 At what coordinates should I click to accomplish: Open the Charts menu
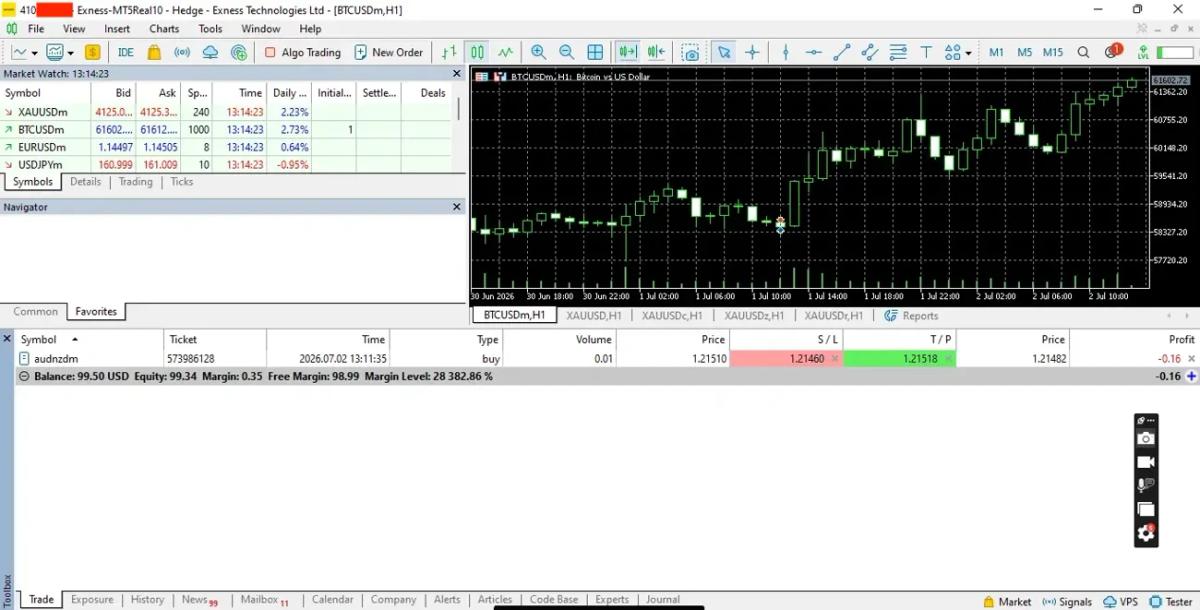point(164,29)
